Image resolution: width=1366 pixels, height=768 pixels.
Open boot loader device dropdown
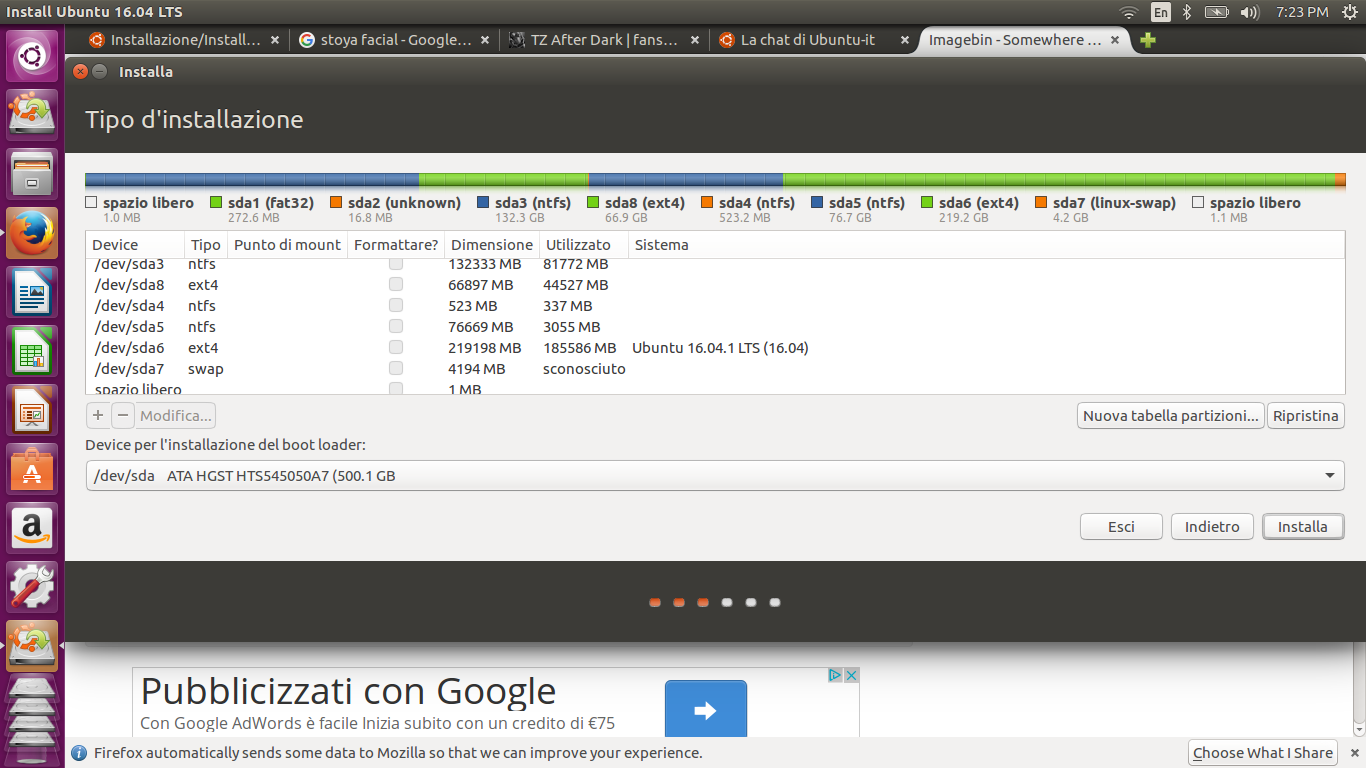pos(715,476)
